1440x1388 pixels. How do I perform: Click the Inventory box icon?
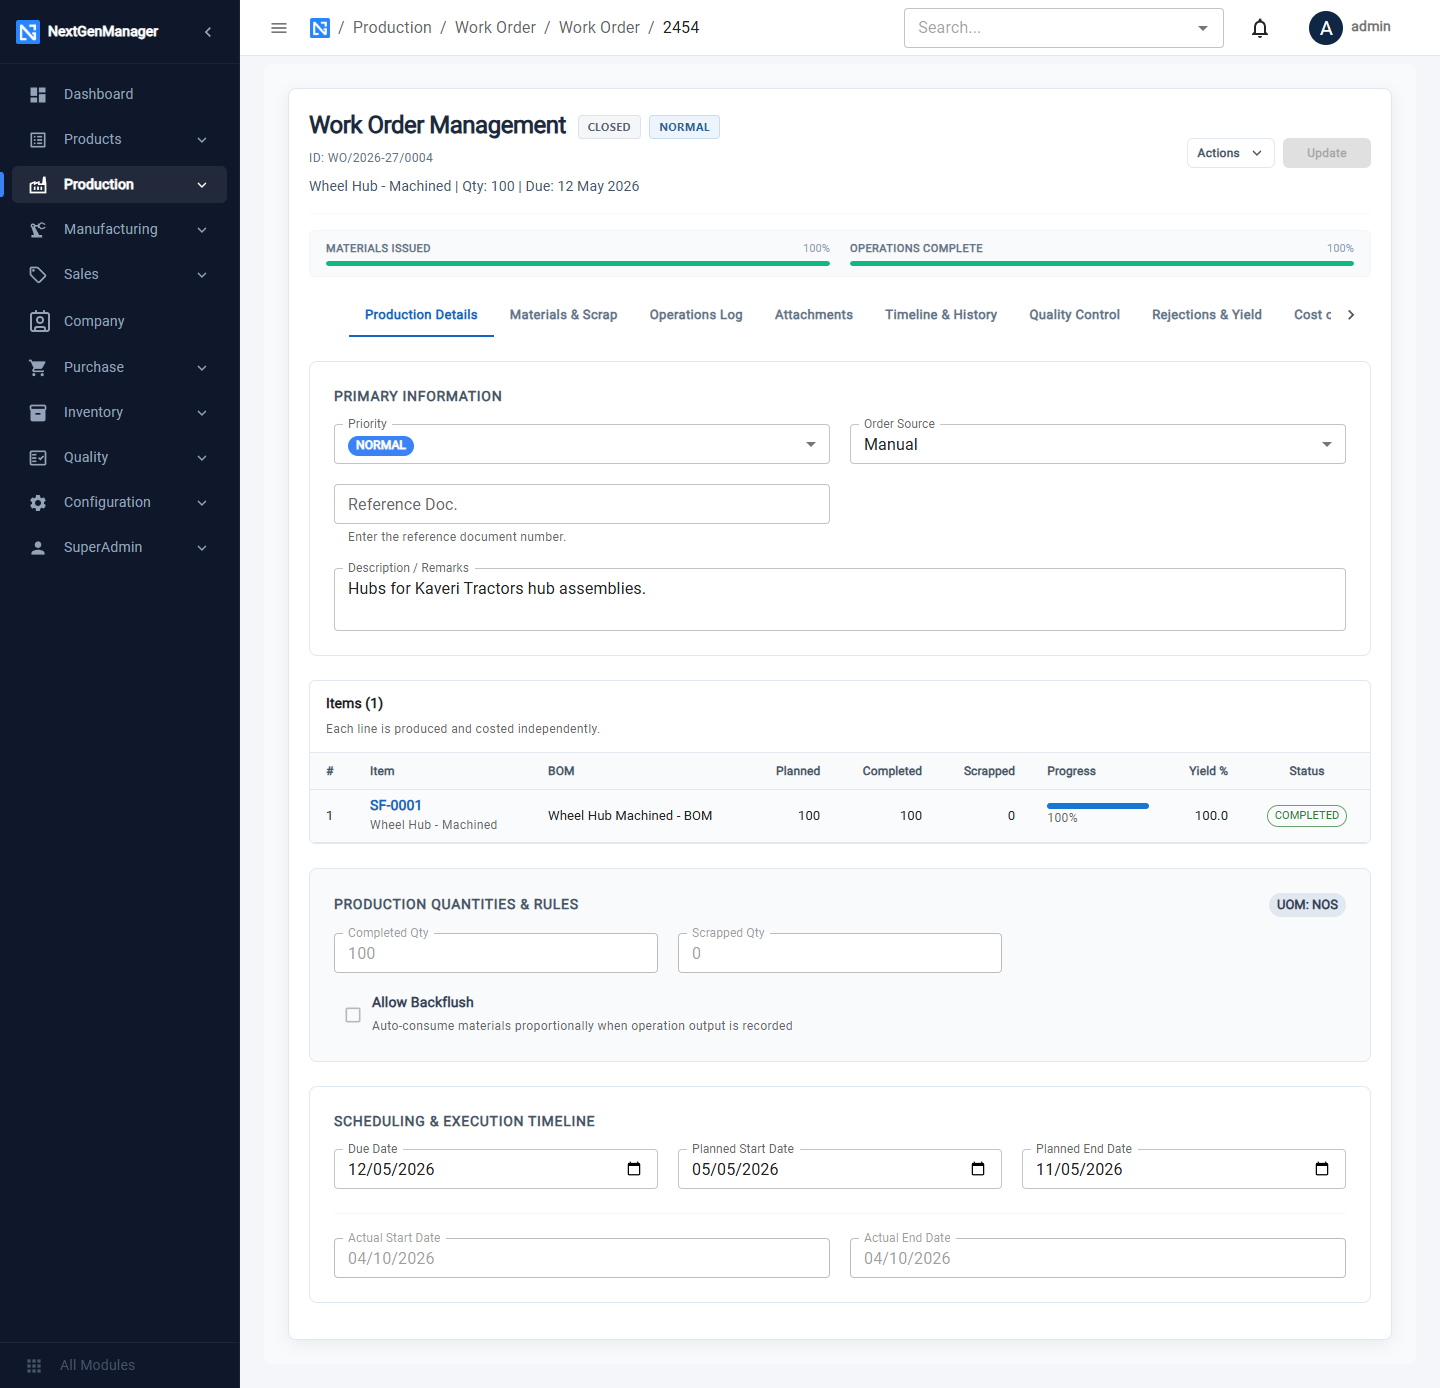pyautogui.click(x=38, y=412)
